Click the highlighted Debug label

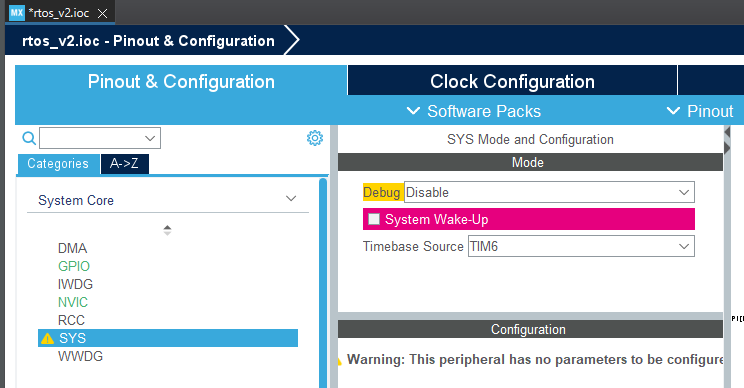point(382,192)
